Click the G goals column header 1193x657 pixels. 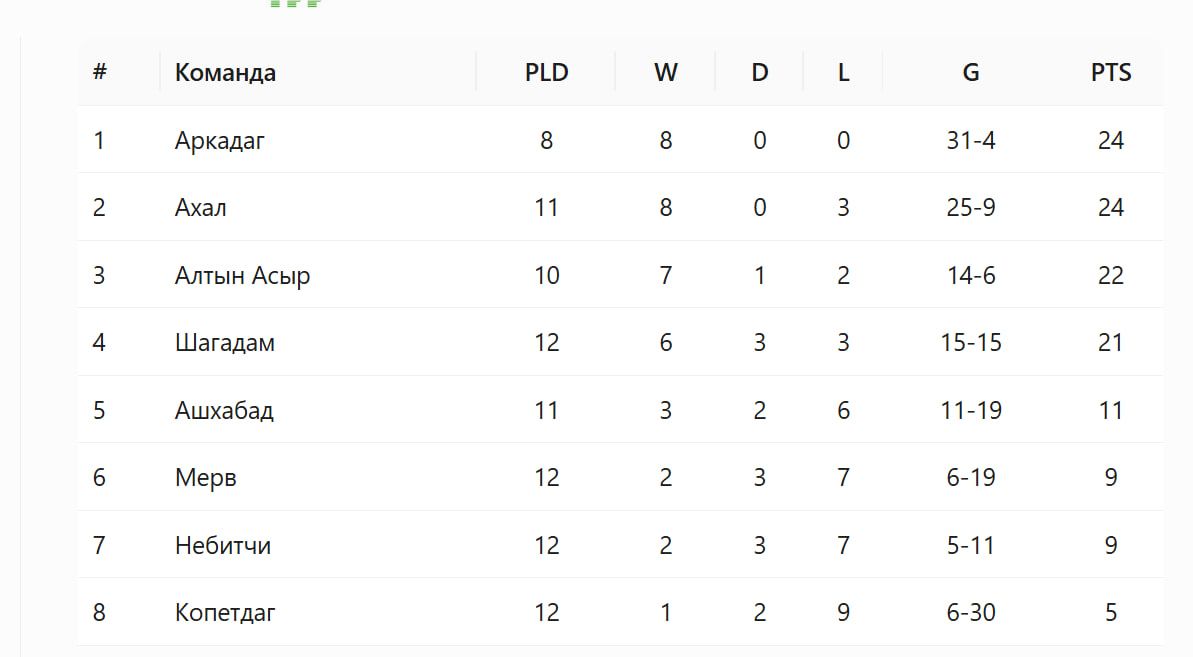pyautogui.click(x=971, y=72)
